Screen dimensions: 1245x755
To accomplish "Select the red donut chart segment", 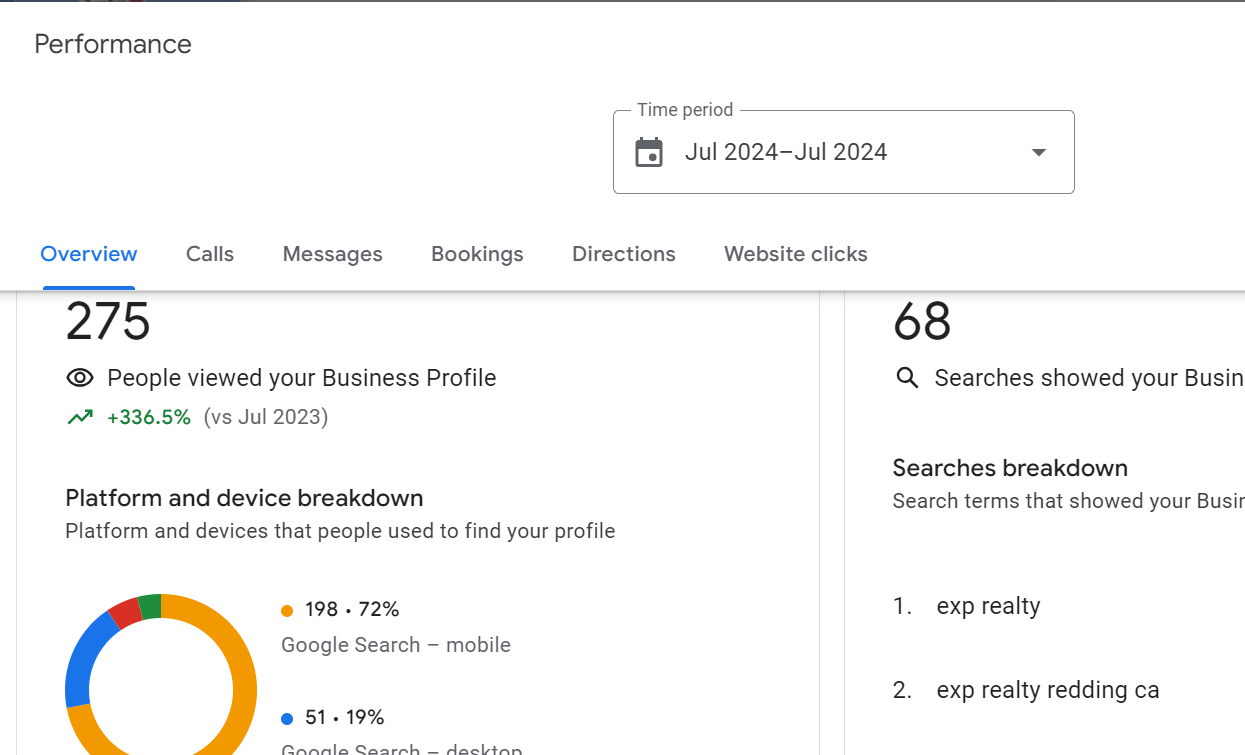I will click(x=126, y=612).
